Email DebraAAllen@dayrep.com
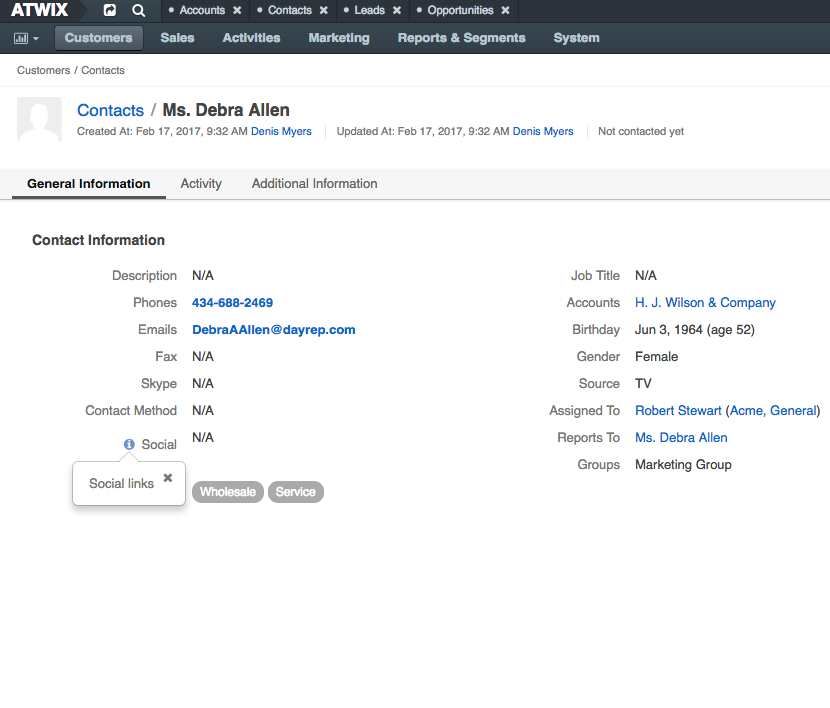This screenshot has width=830, height=708. tap(274, 330)
